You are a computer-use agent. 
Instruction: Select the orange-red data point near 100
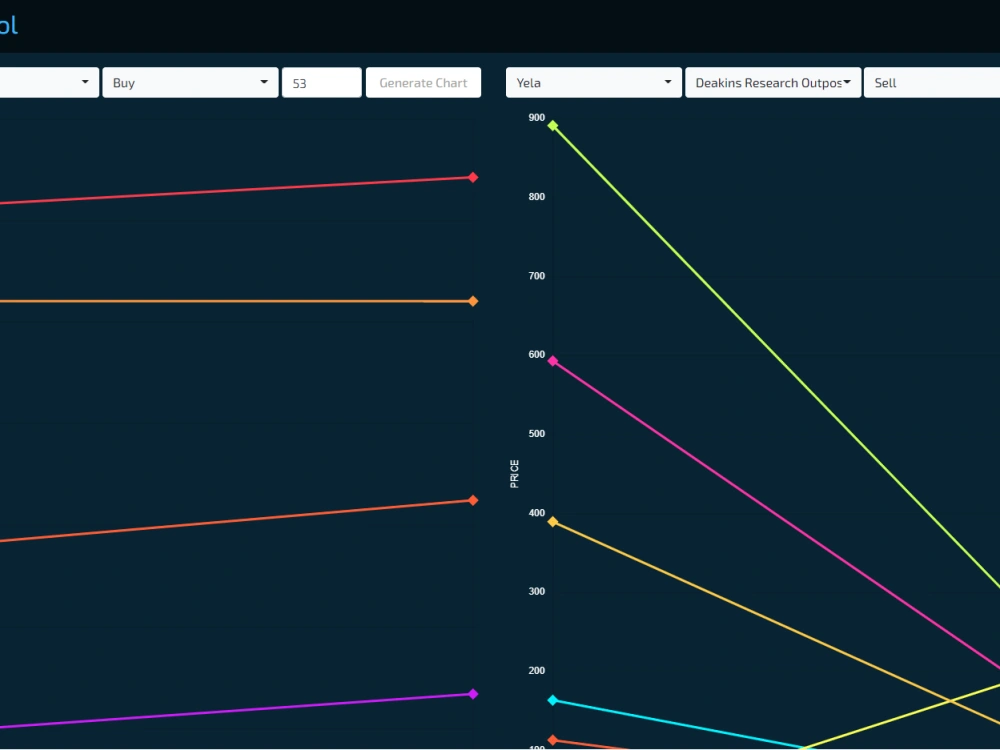click(553, 740)
